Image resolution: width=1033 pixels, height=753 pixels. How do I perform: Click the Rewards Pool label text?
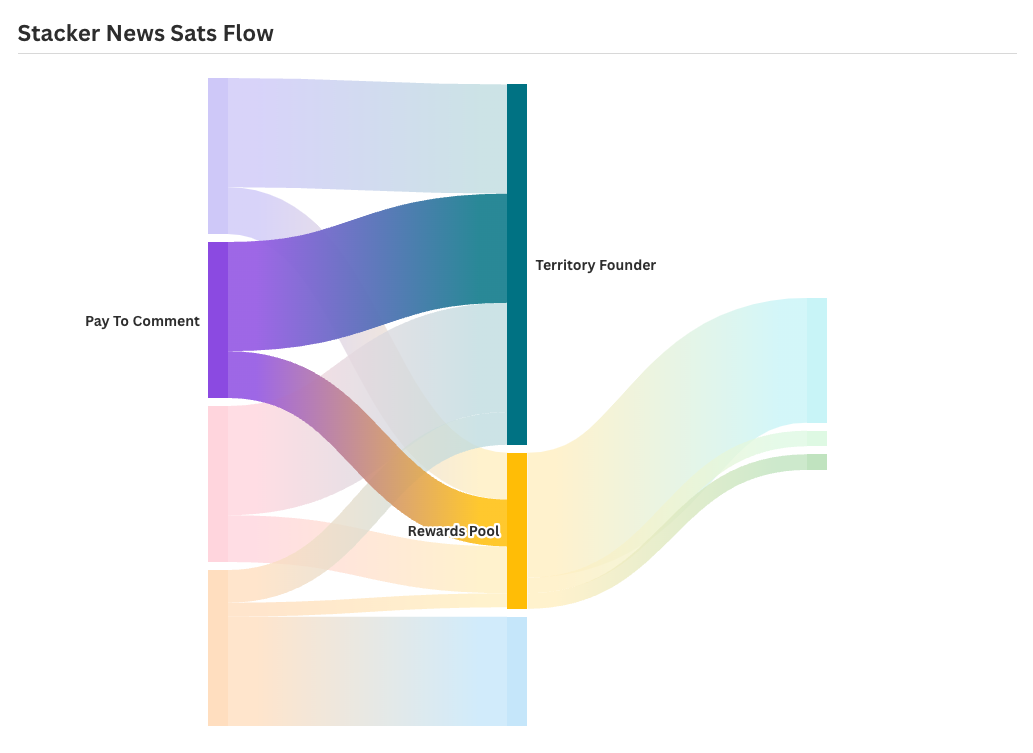coord(454,531)
